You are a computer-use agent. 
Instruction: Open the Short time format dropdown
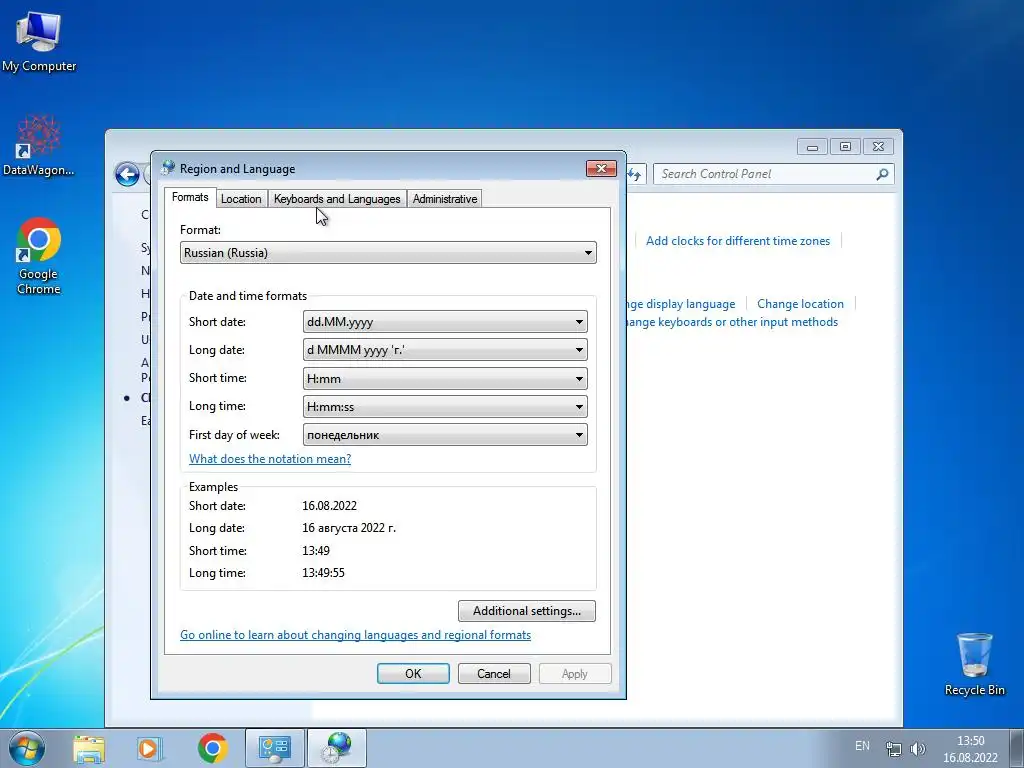tap(445, 379)
